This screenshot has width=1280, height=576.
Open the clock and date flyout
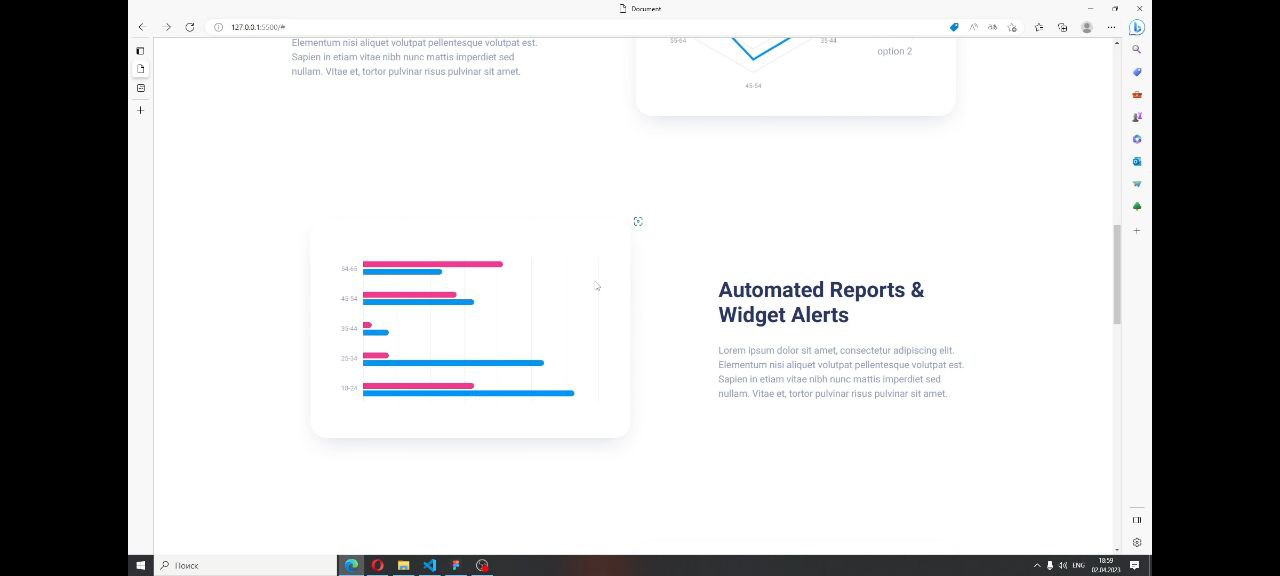pos(1105,565)
